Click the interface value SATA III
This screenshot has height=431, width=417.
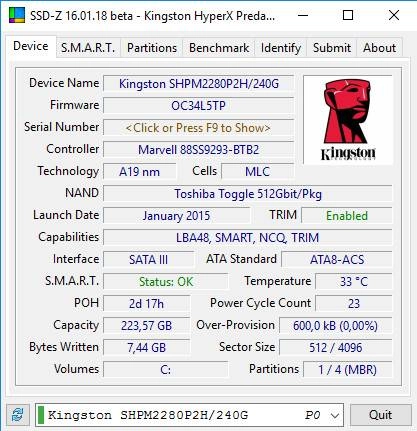(x=148, y=260)
